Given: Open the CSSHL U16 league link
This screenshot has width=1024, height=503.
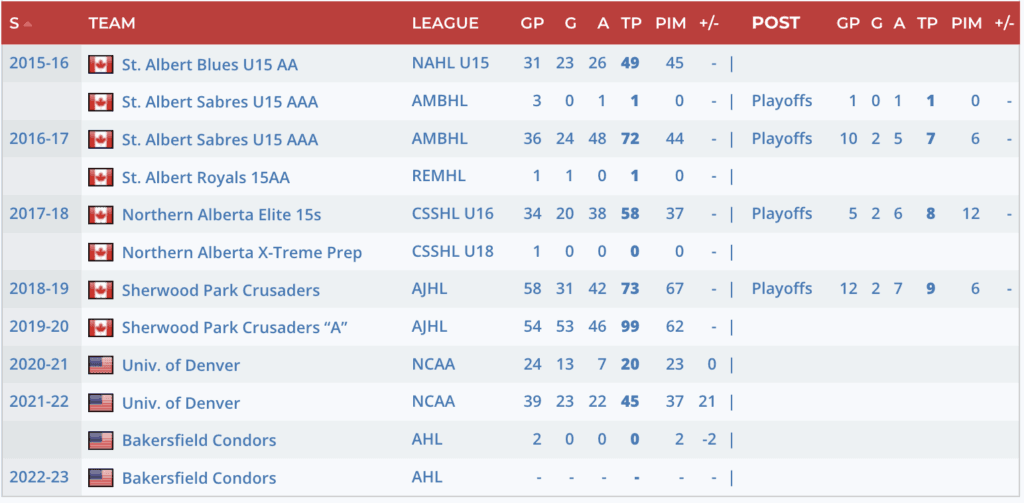Looking at the screenshot, I should pyautogui.click(x=452, y=214).
